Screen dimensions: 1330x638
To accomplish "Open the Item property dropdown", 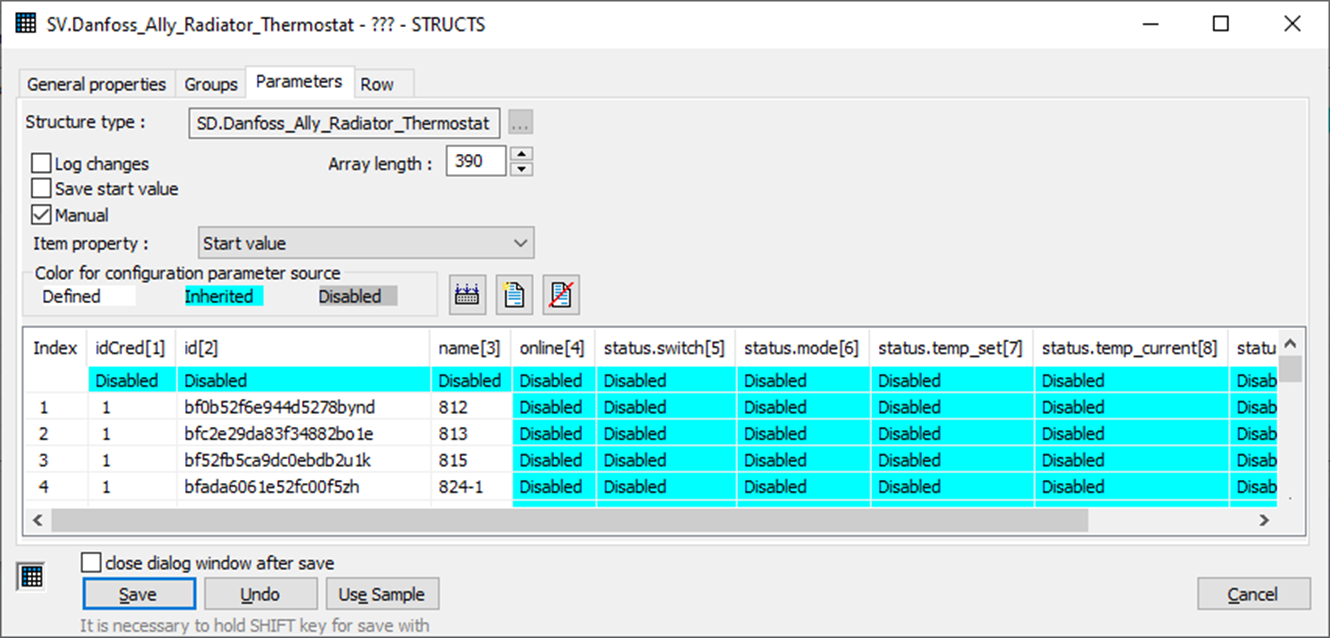I will 366,243.
